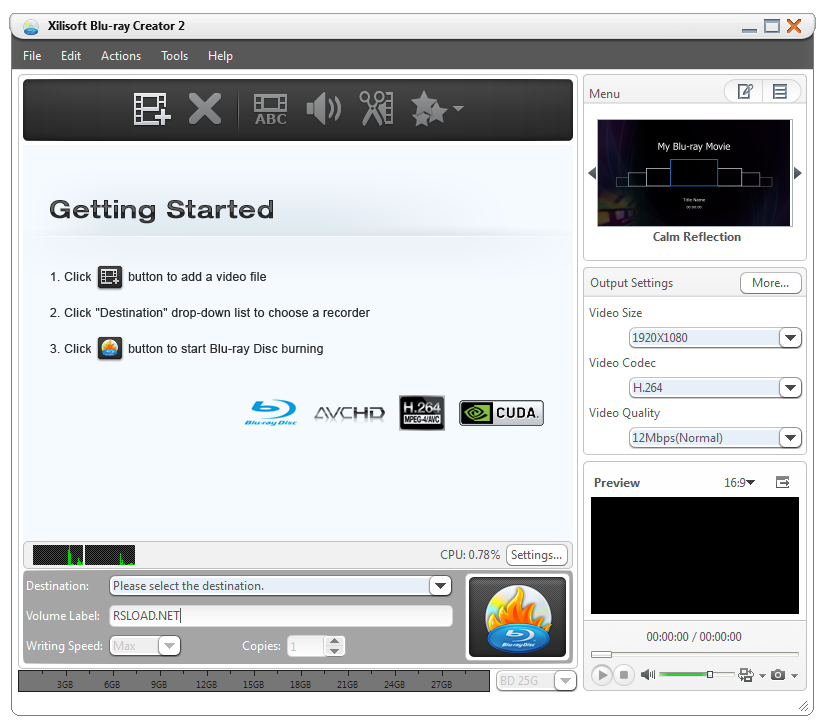
Task: Click the "00:00:00 / 00:00:00" time text
Action: 694,637
